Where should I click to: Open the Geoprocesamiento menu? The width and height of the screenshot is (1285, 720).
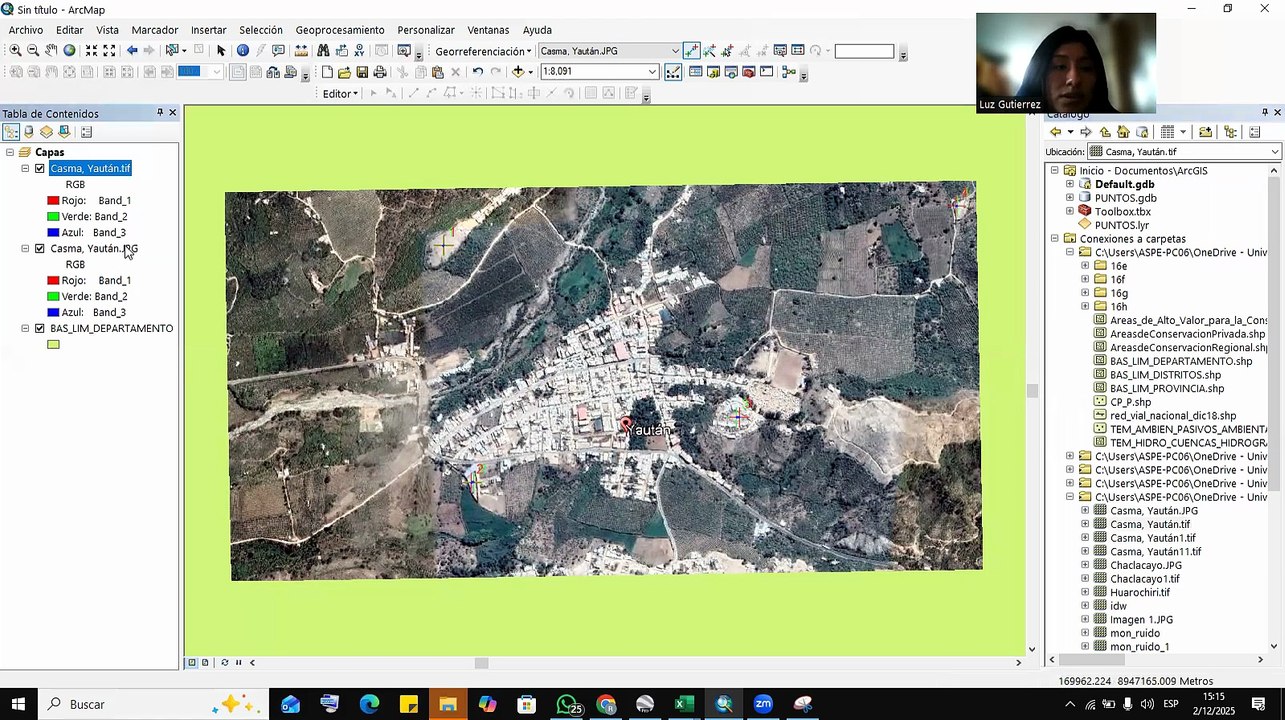pyautogui.click(x=340, y=30)
